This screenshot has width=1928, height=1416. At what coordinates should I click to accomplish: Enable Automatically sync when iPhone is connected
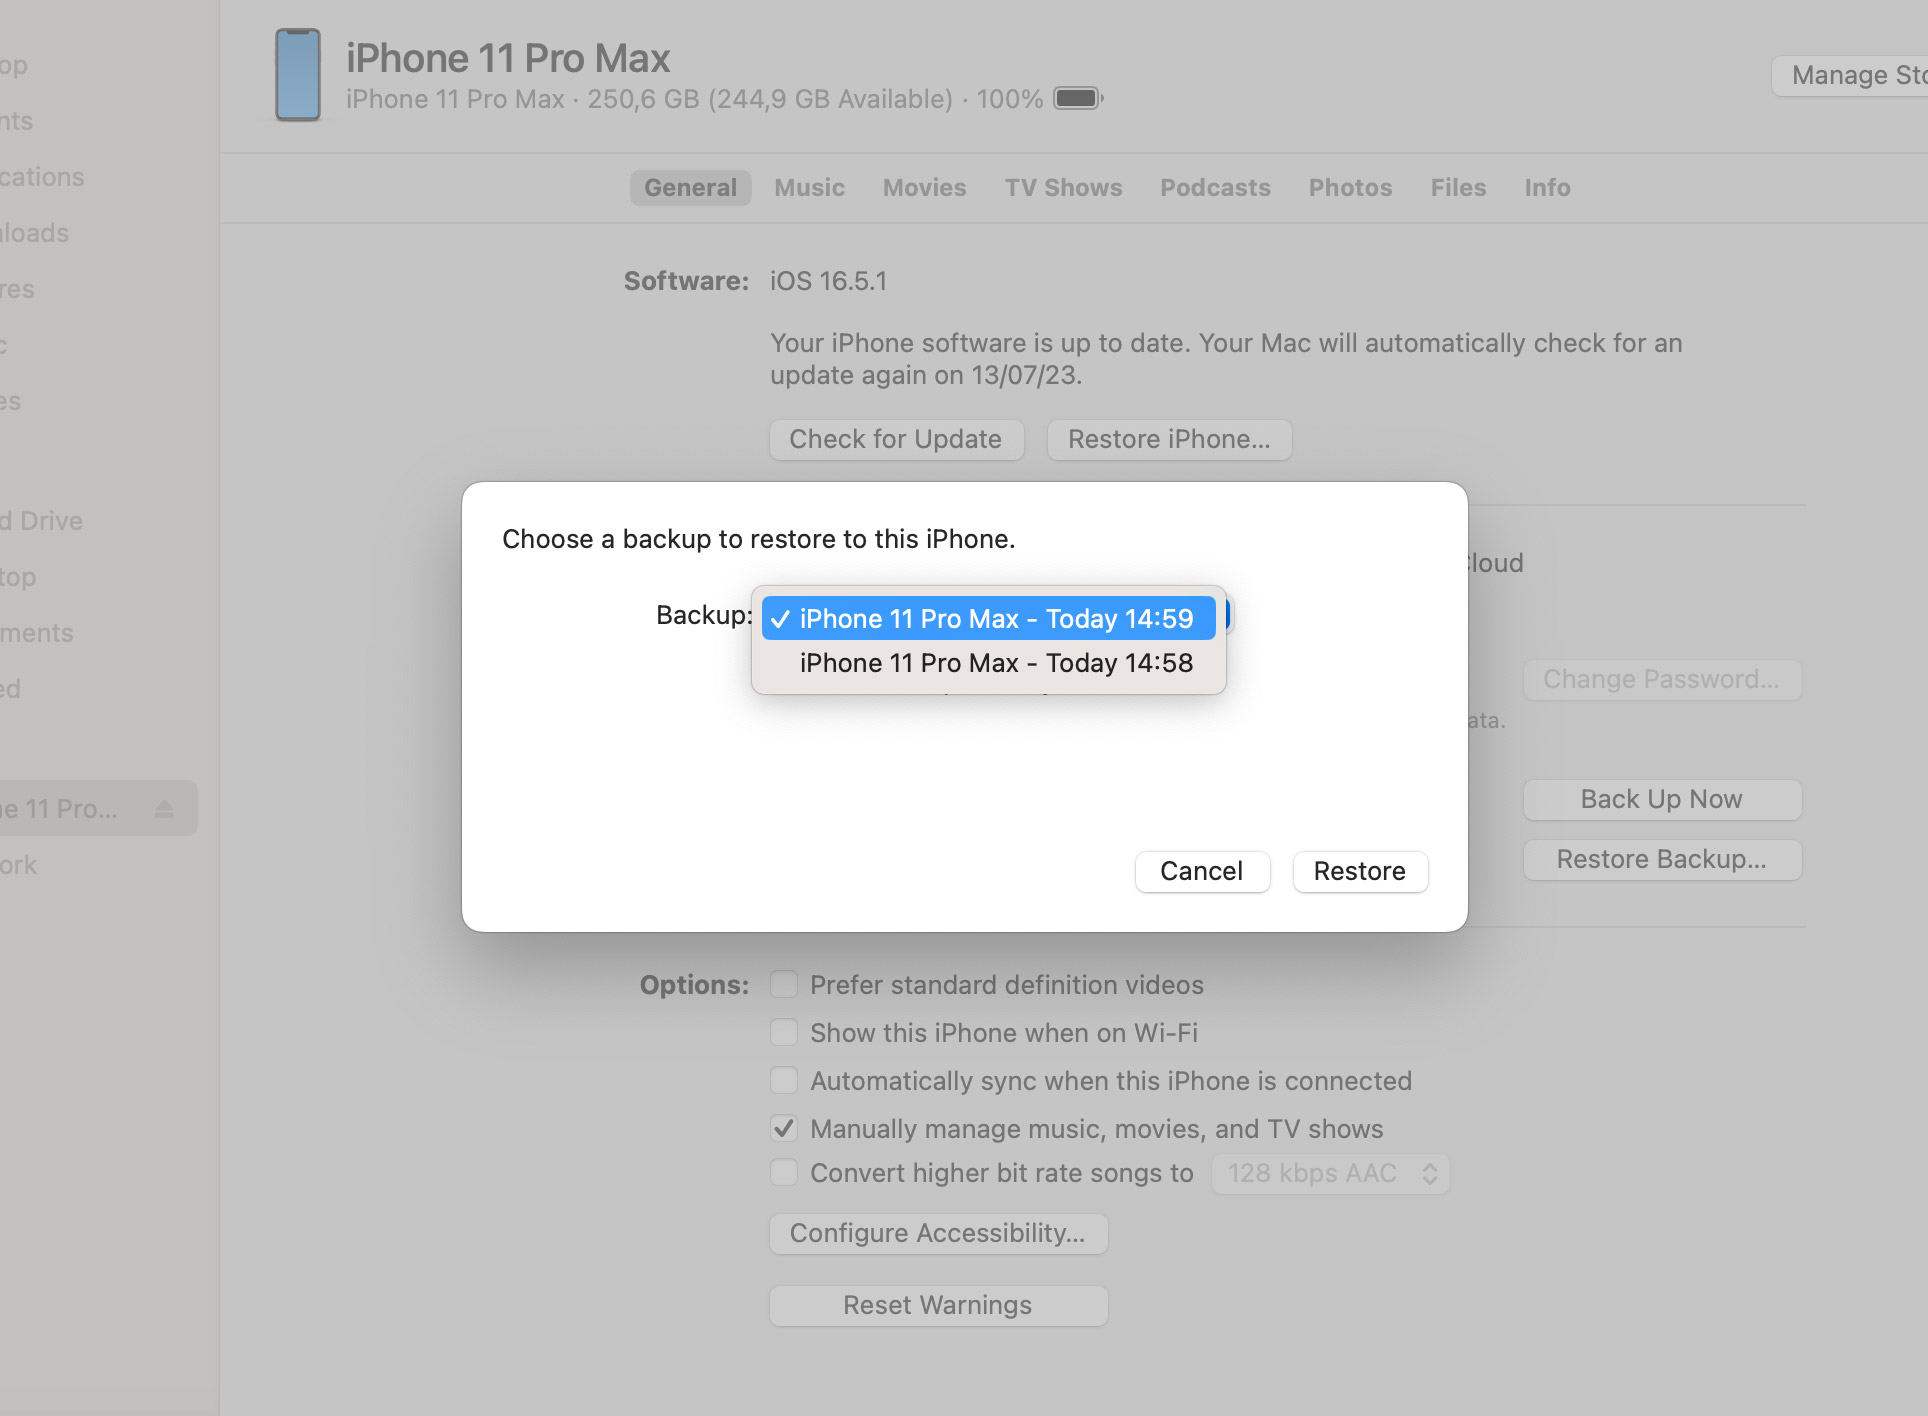pos(784,1079)
